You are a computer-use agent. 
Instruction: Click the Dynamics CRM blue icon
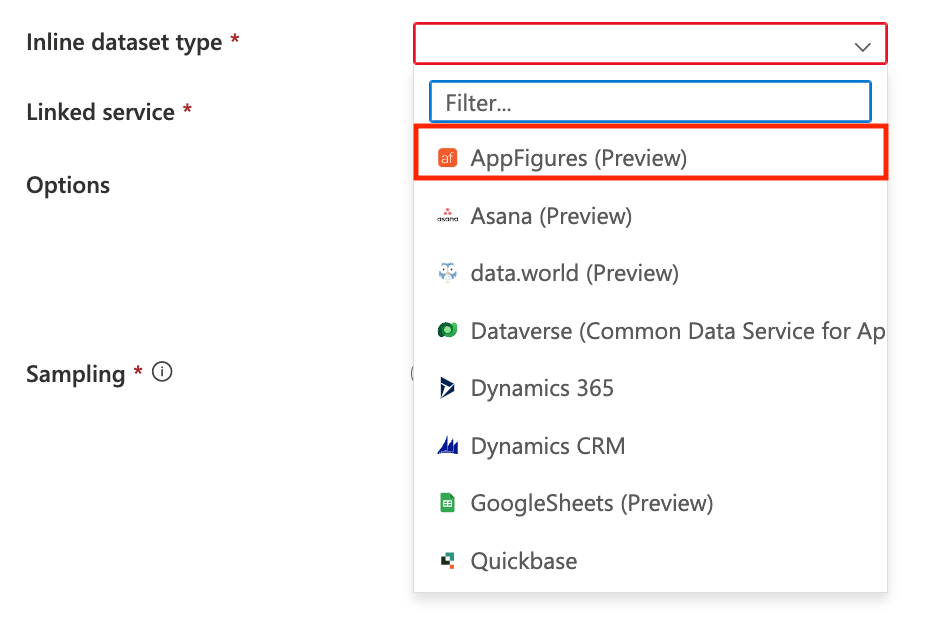[448, 445]
